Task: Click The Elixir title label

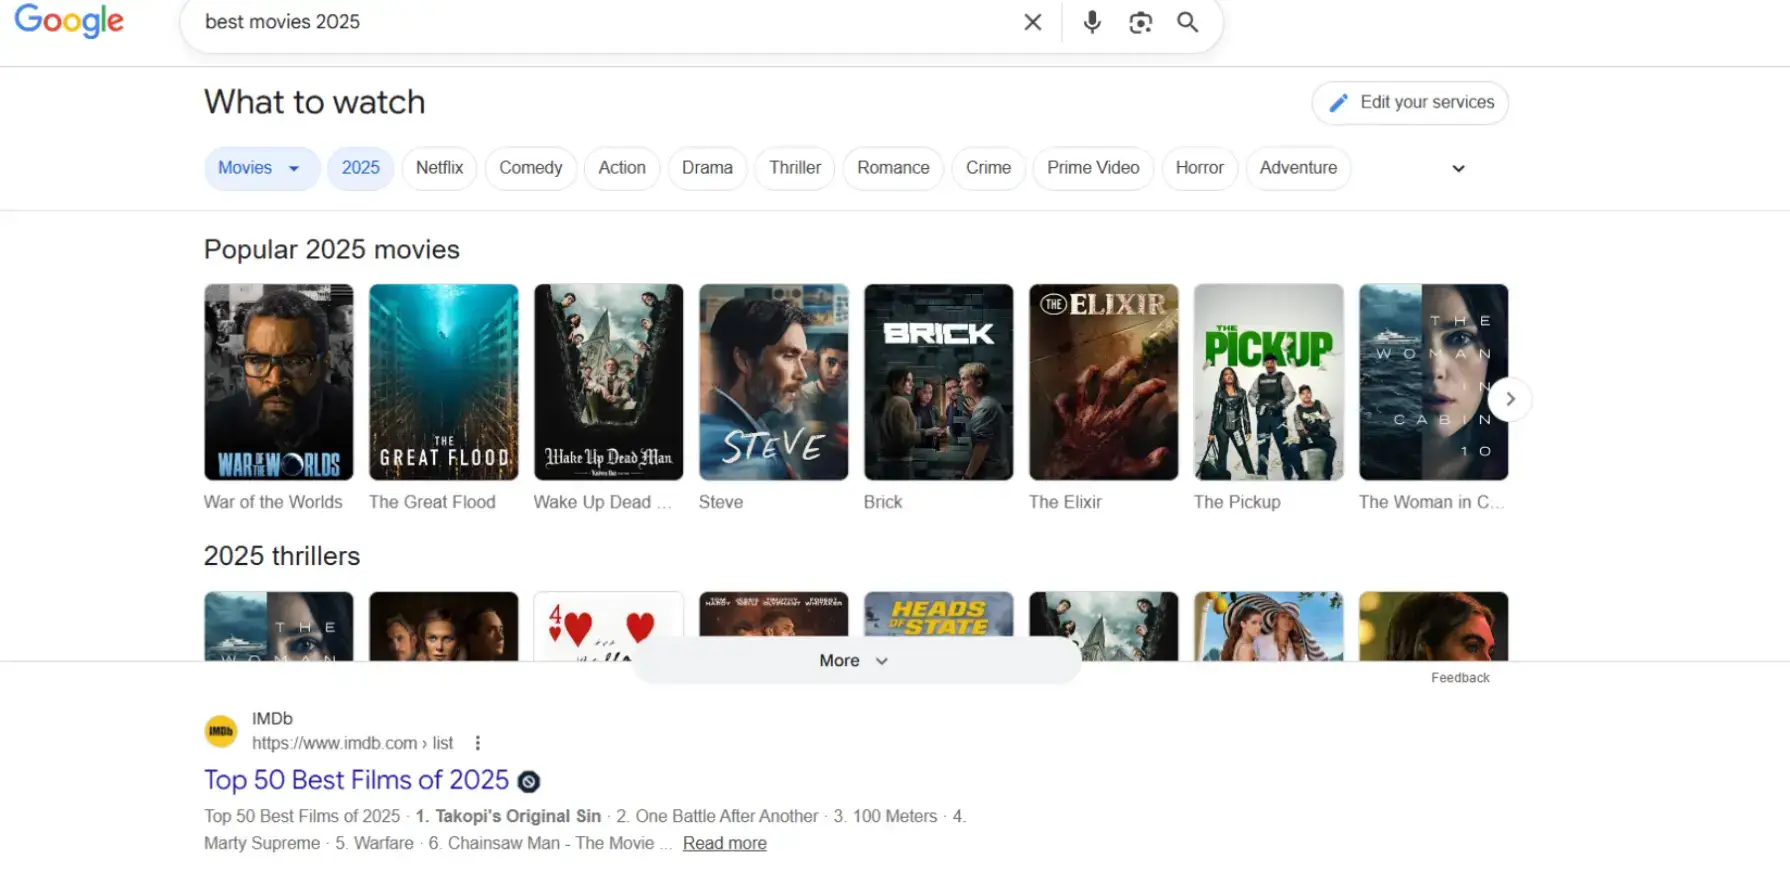Action: [1065, 502]
